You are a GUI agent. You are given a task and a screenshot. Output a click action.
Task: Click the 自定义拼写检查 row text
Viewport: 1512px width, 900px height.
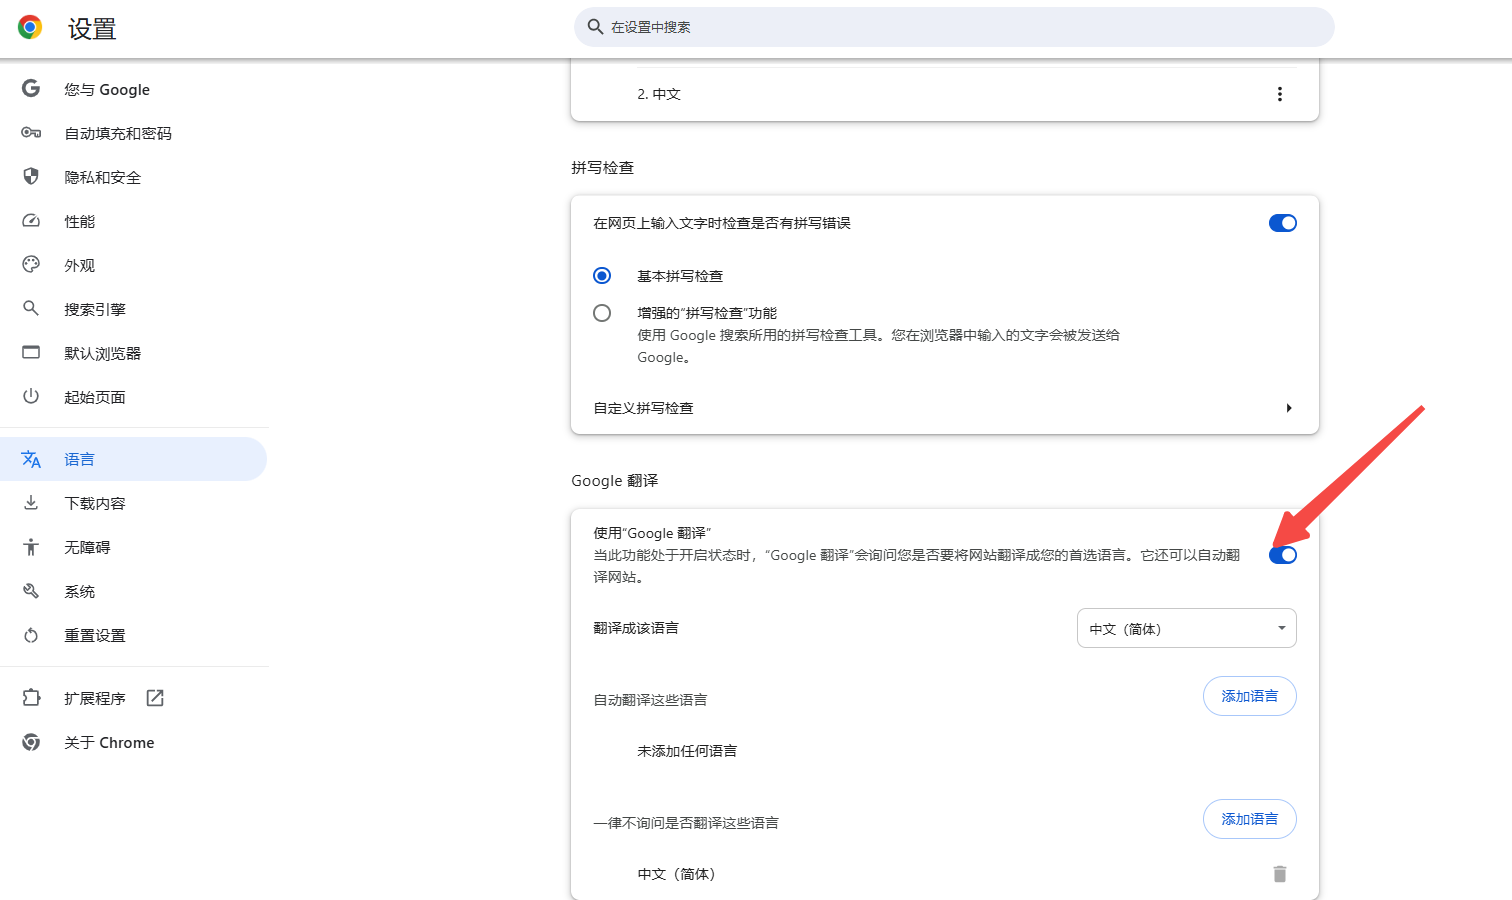tap(643, 408)
